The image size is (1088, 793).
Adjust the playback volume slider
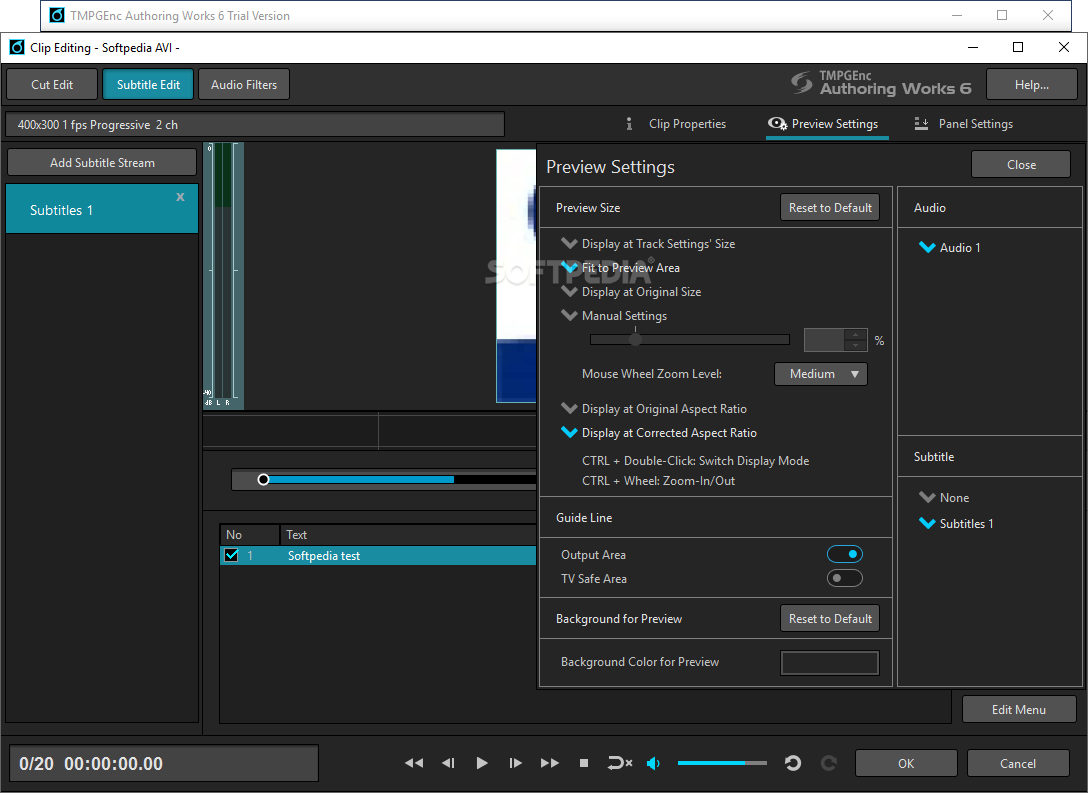pyautogui.click(x=722, y=763)
